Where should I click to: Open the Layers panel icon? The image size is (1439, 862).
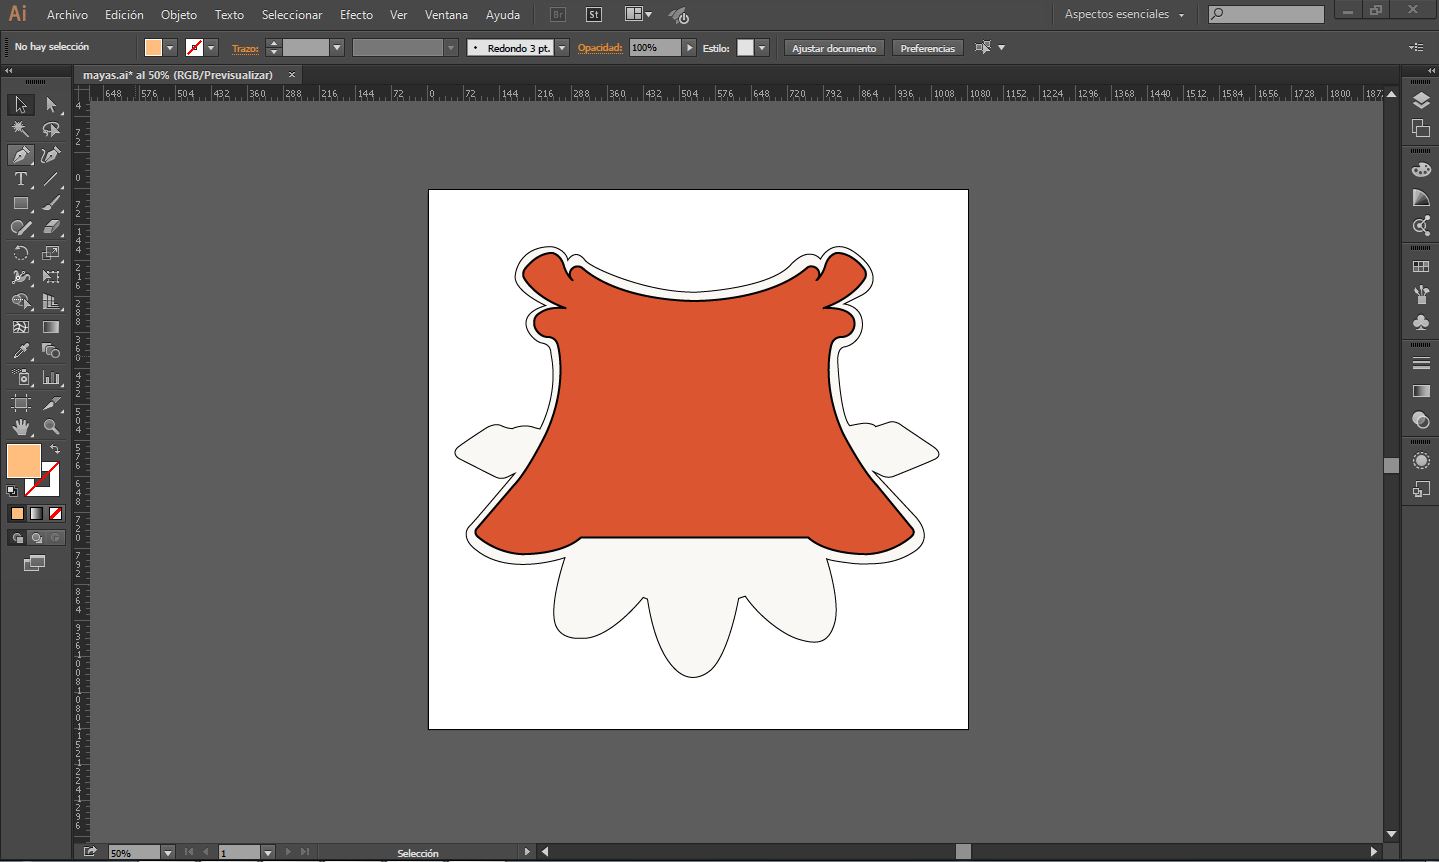pos(1421,101)
